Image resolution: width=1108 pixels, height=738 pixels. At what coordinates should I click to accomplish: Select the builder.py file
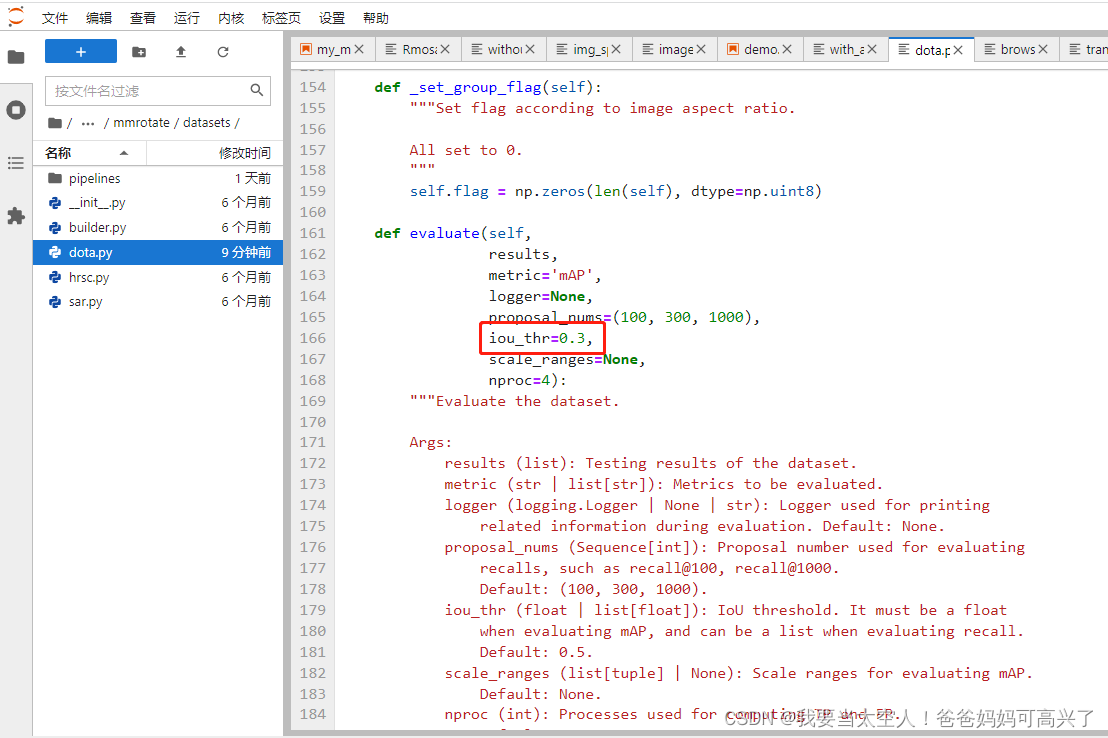tap(158, 228)
